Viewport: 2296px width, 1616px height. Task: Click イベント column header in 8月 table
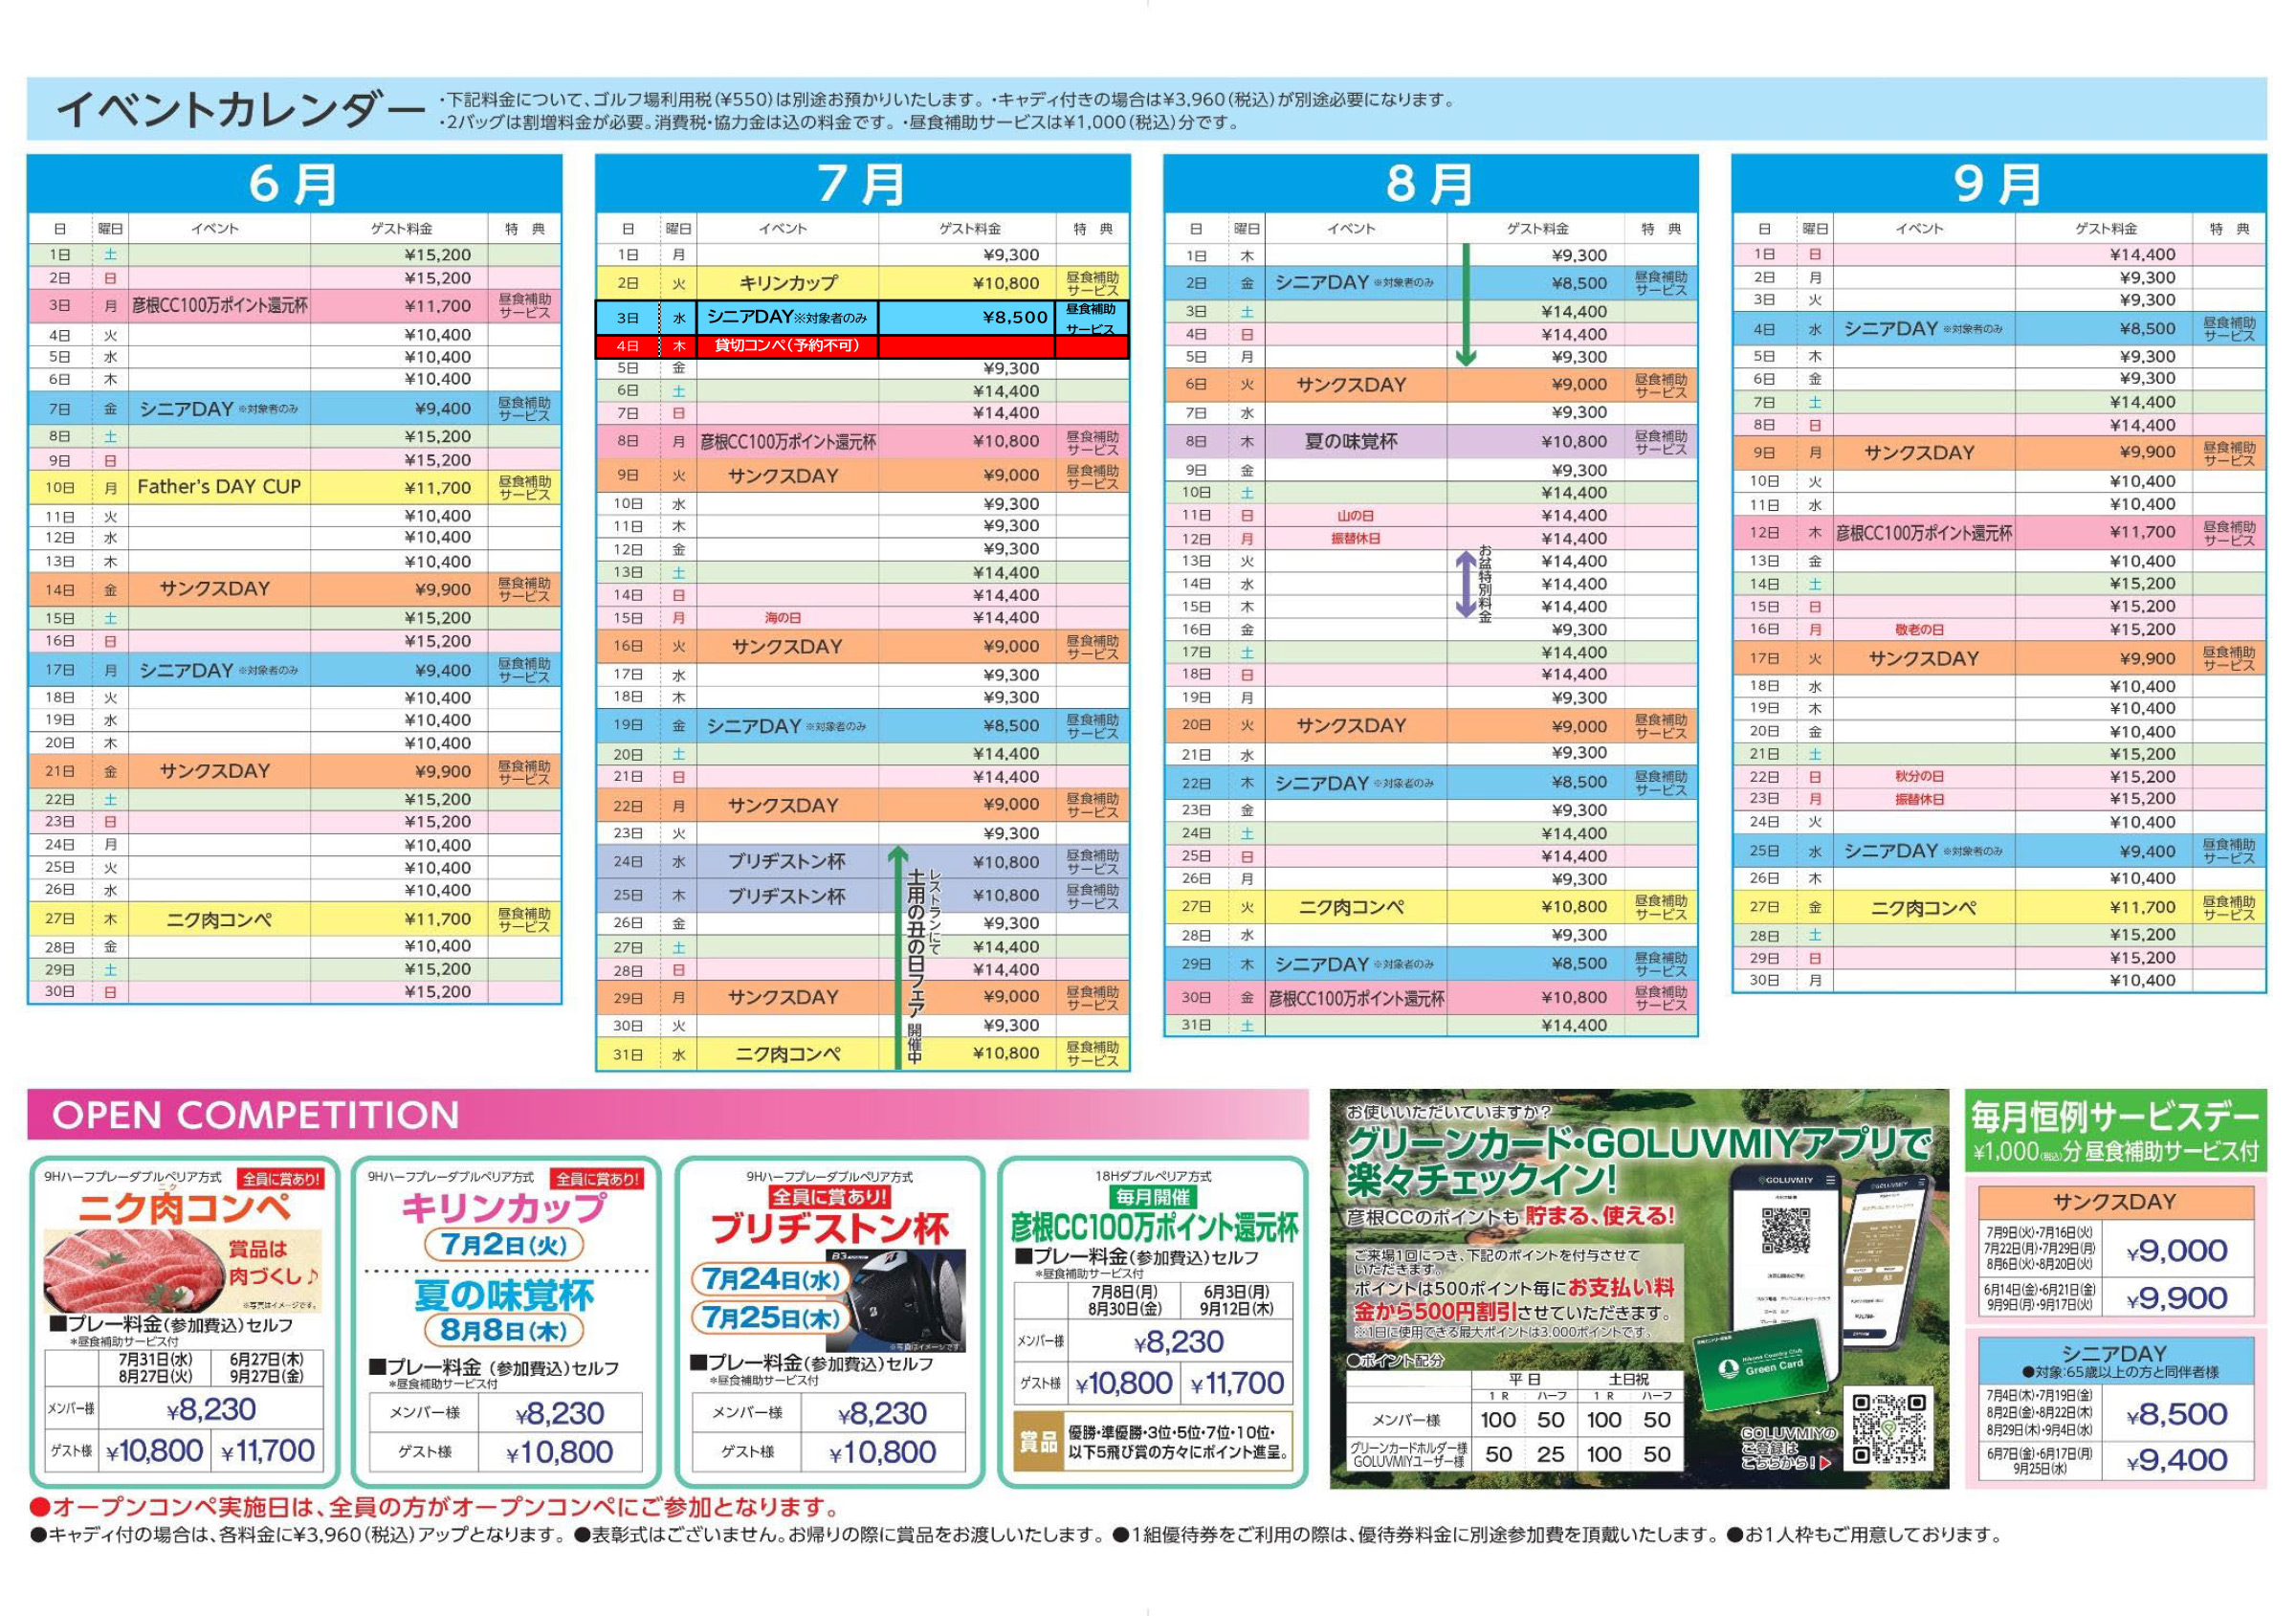(x=1351, y=229)
